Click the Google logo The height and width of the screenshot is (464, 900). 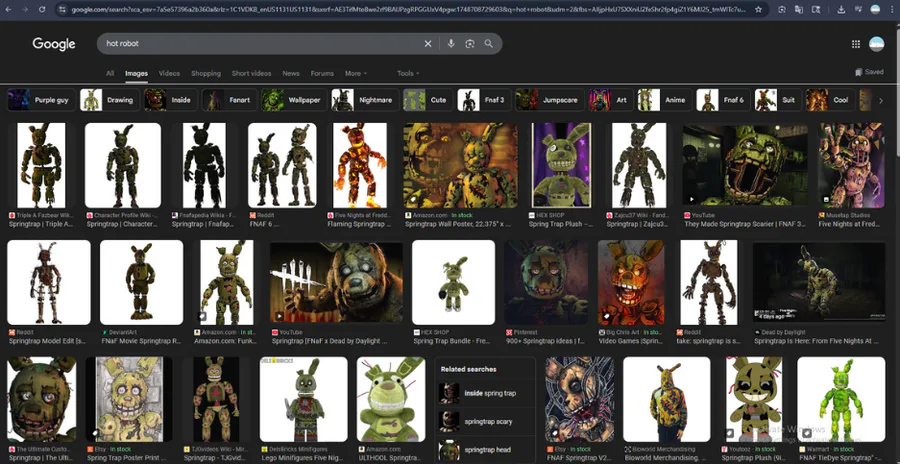point(53,44)
